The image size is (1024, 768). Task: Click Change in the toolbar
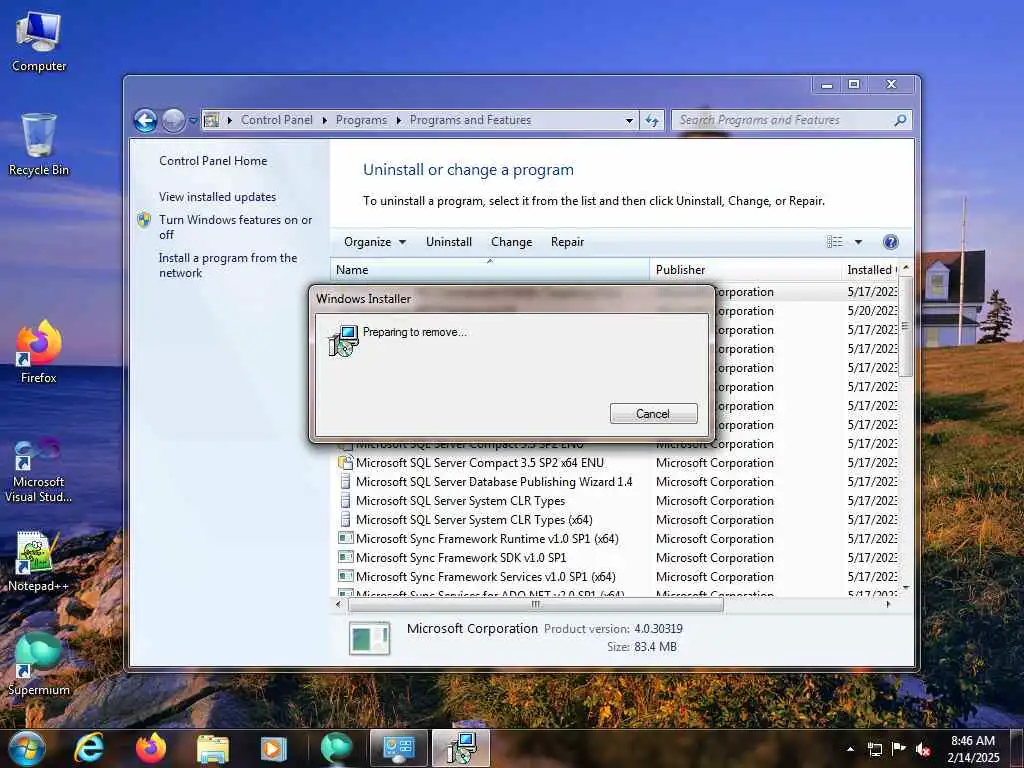pyautogui.click(x=511, y=242)
